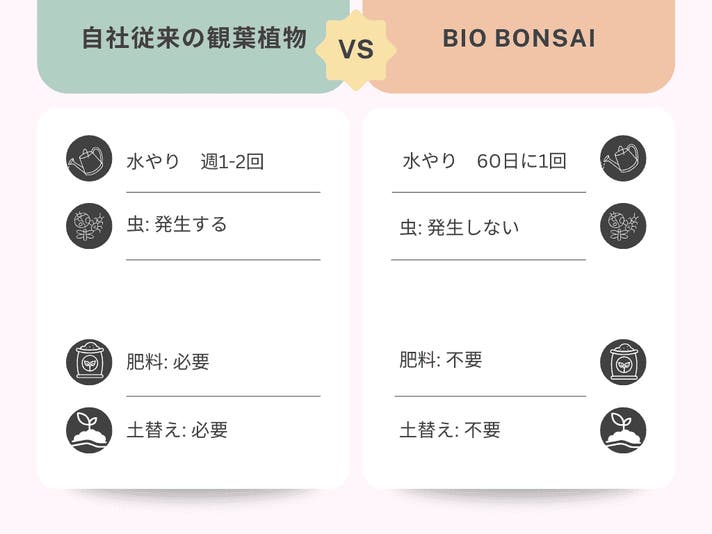Select the 肥料: 必要 text

coord(168,362)
